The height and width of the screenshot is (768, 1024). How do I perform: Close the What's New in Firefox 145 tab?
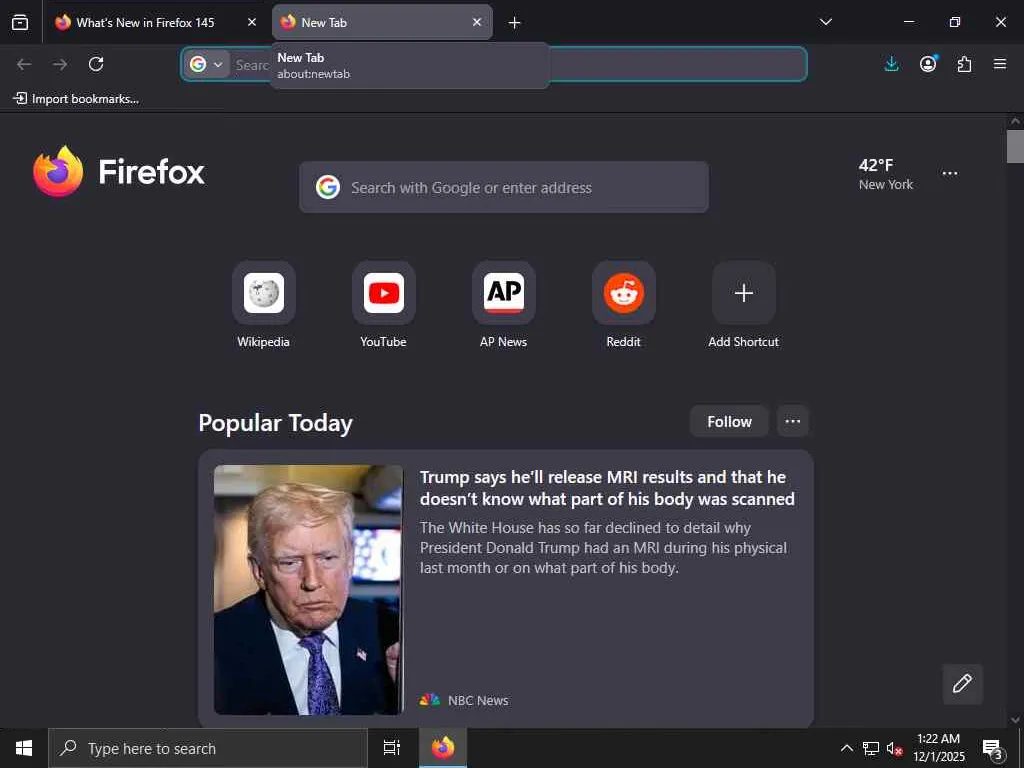click(x=251, y=22)
